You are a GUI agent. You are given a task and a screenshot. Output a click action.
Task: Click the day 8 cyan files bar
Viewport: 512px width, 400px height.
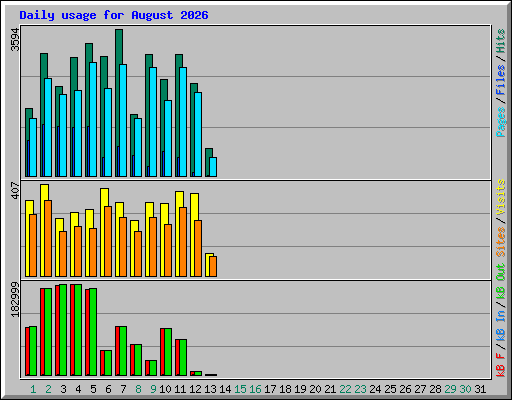[138, 147]
